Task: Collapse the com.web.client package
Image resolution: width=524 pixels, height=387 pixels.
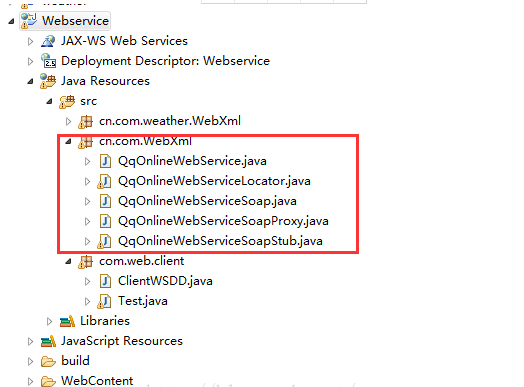Action: coord(69,261)
